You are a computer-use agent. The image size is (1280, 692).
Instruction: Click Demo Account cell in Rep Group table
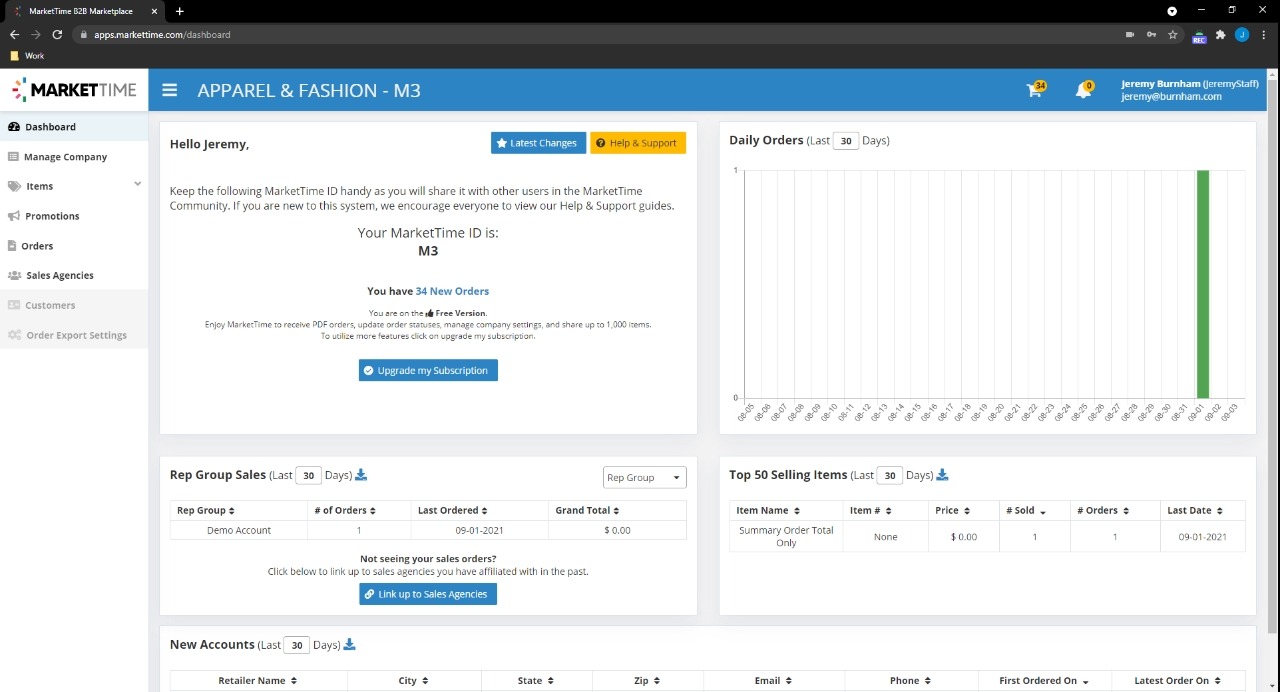239,530
